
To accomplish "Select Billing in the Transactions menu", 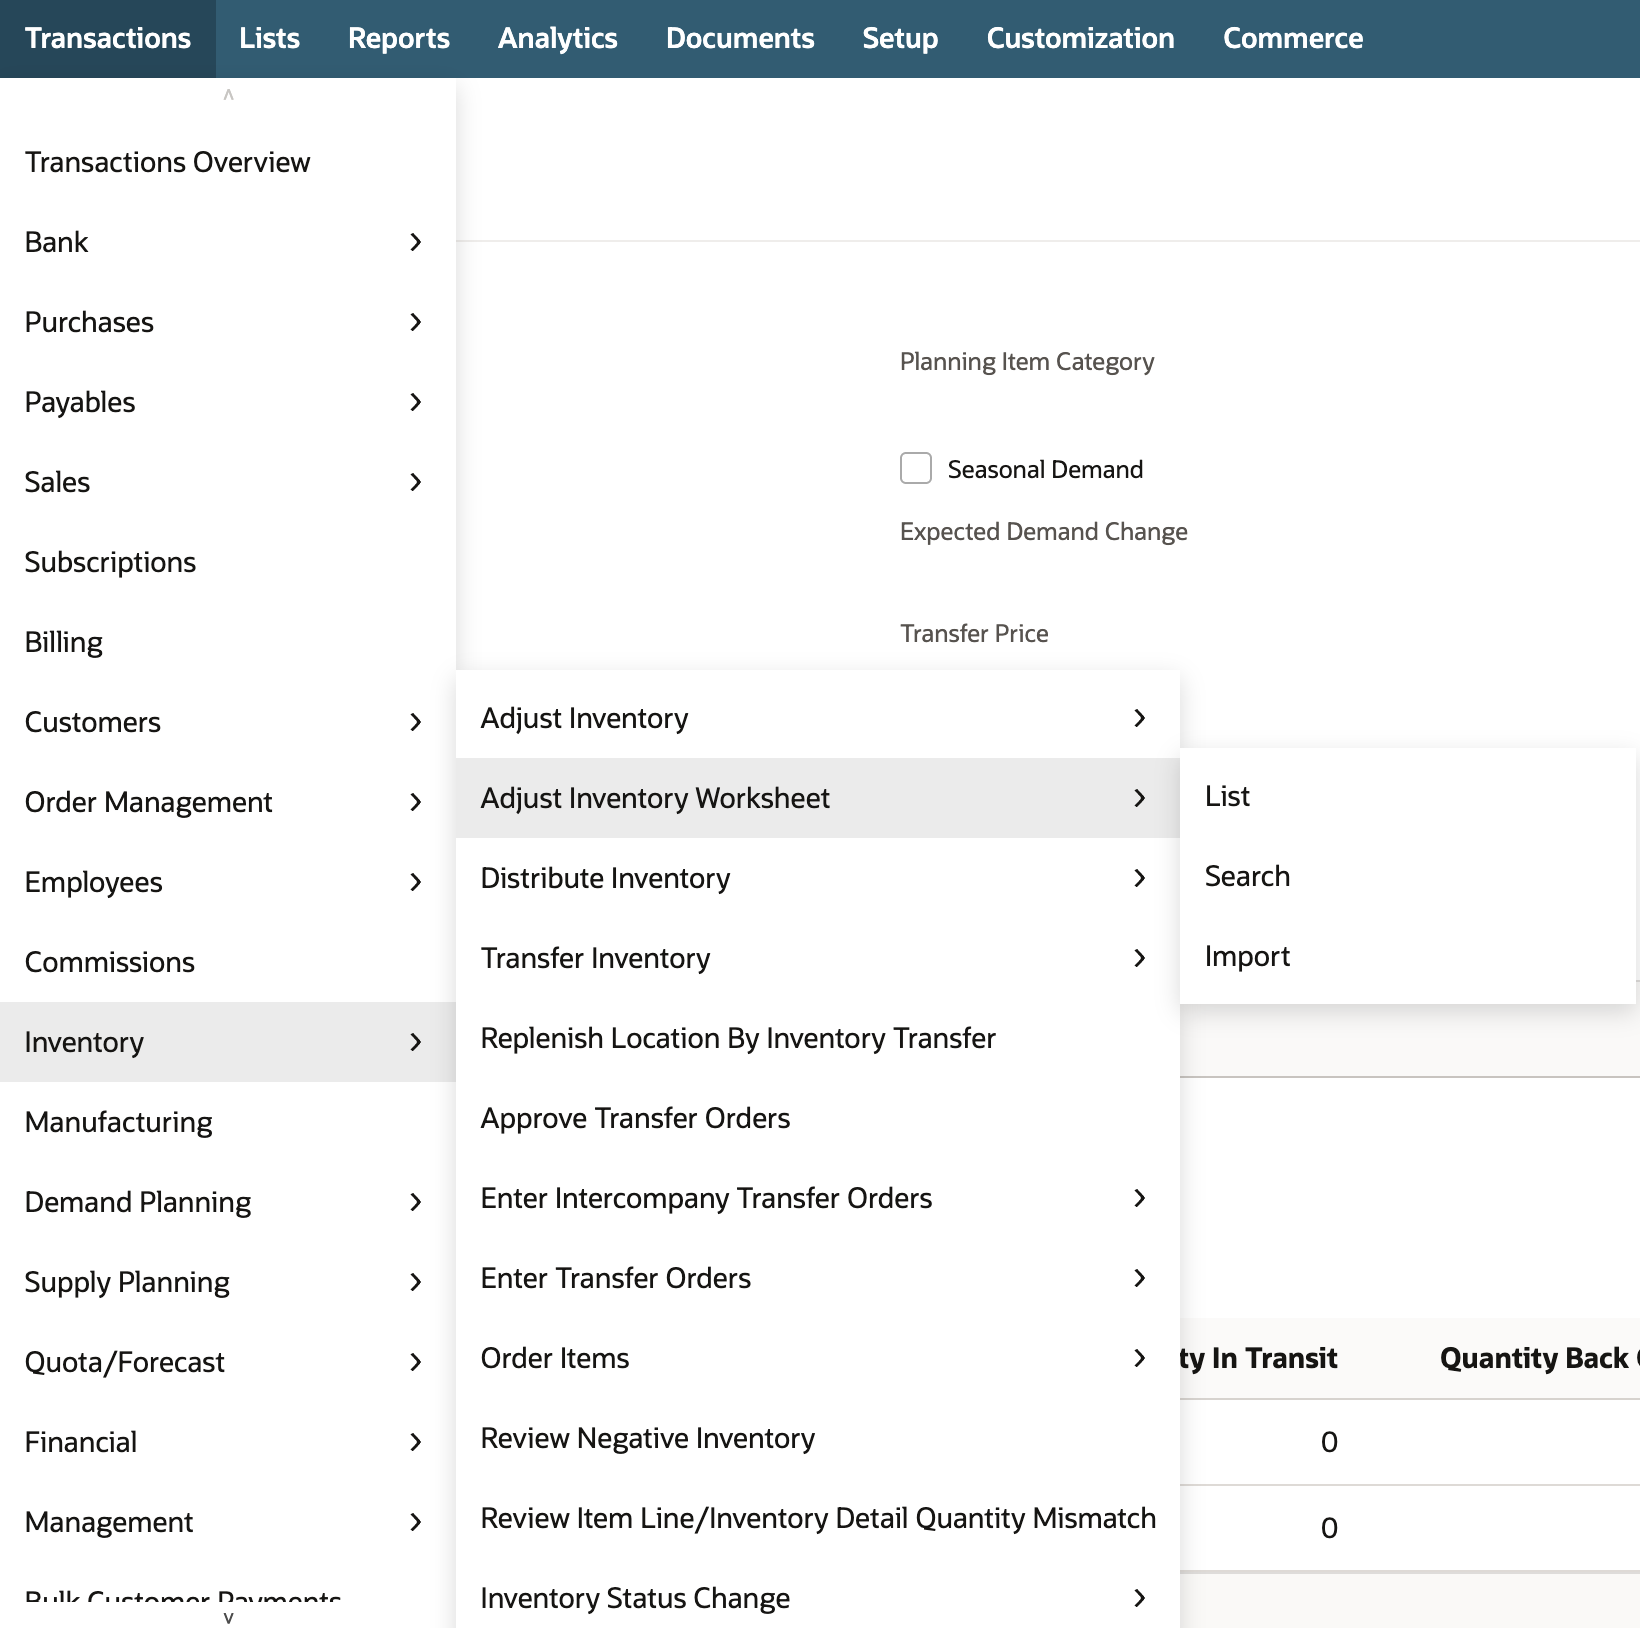I will pos(228,642).
